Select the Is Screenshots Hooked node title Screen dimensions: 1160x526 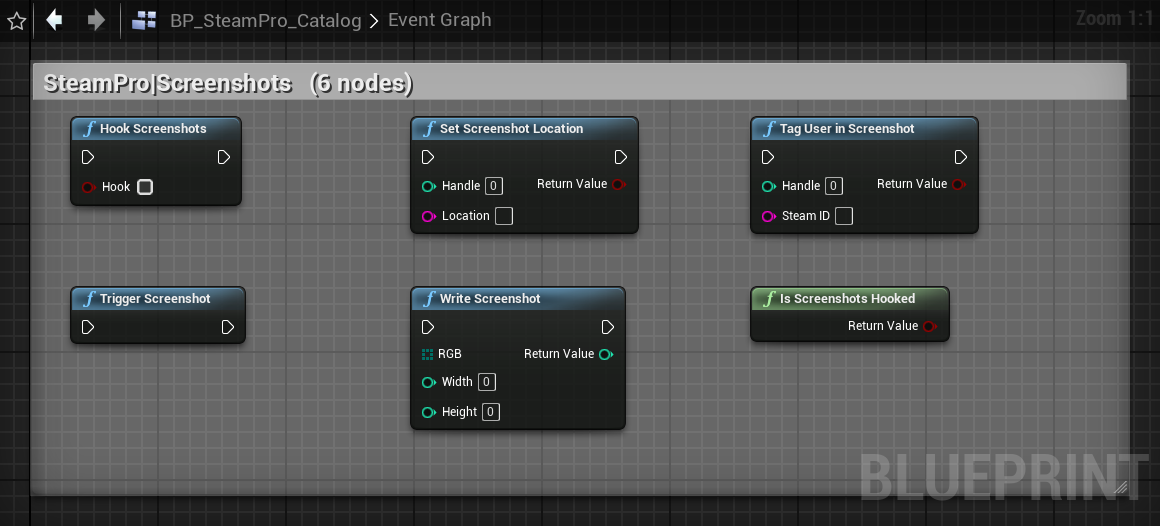click(x=847, y=299)
